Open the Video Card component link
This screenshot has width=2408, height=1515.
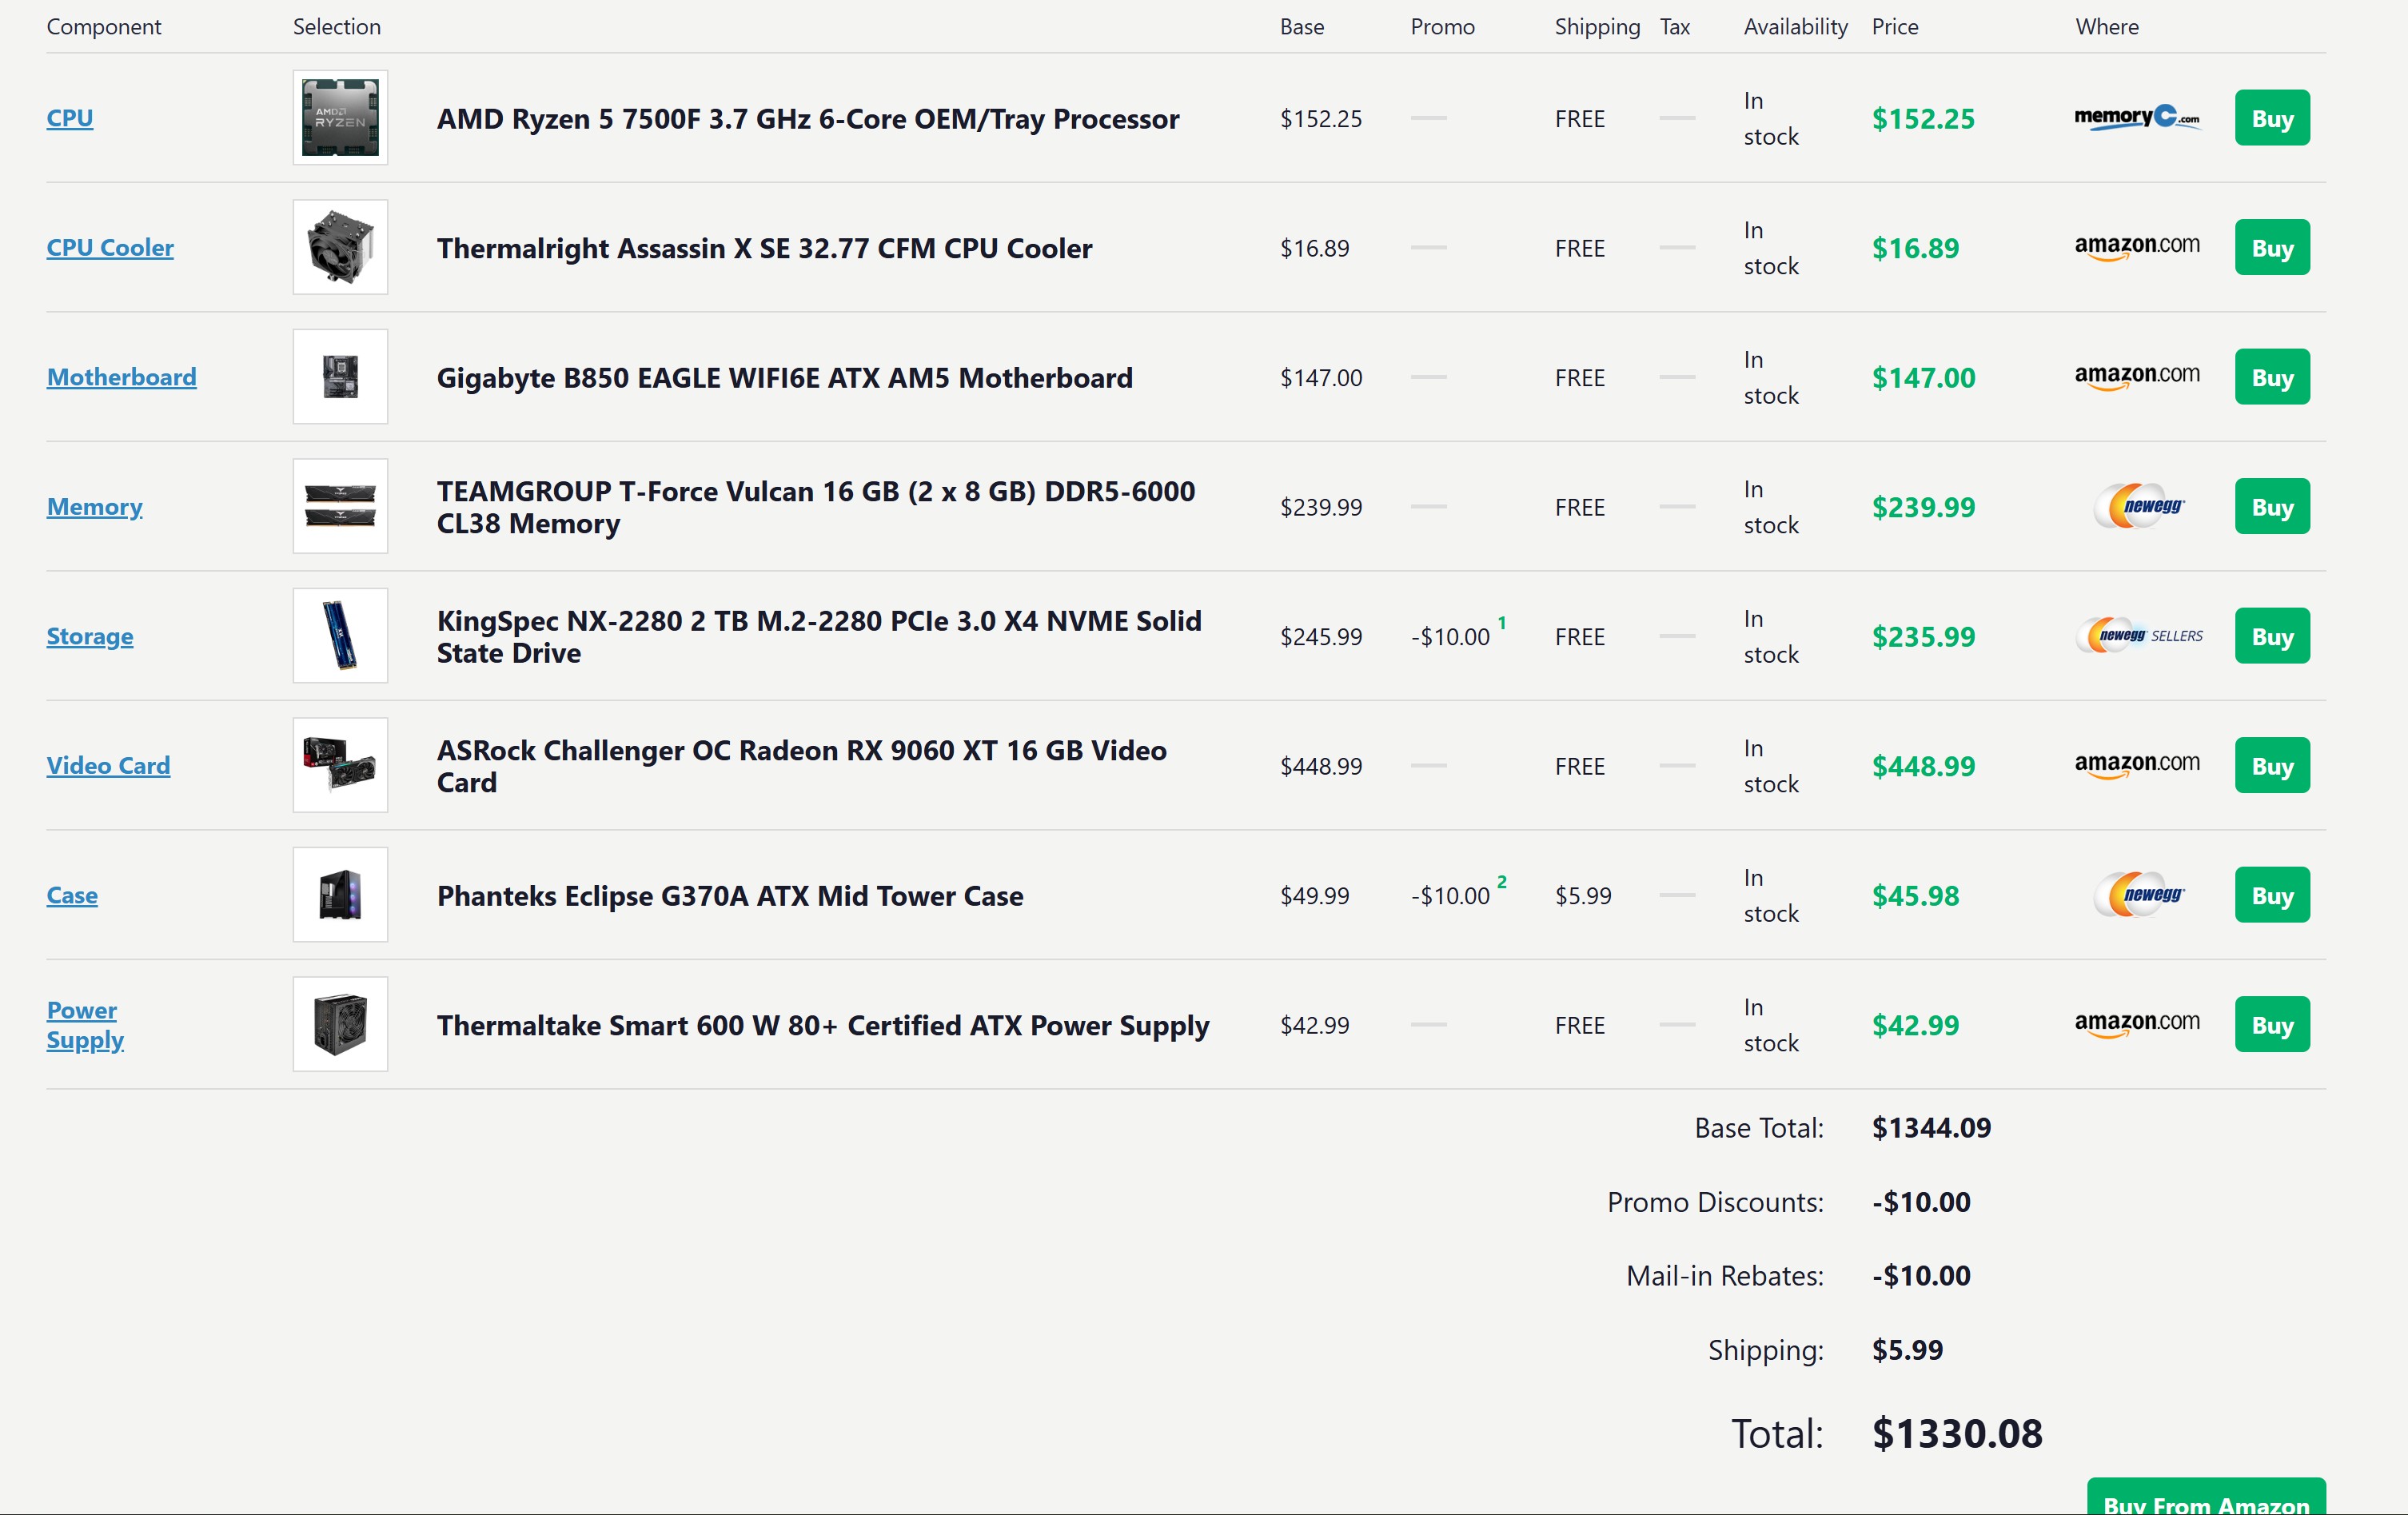pyautogui.click(x=109, y=766)
